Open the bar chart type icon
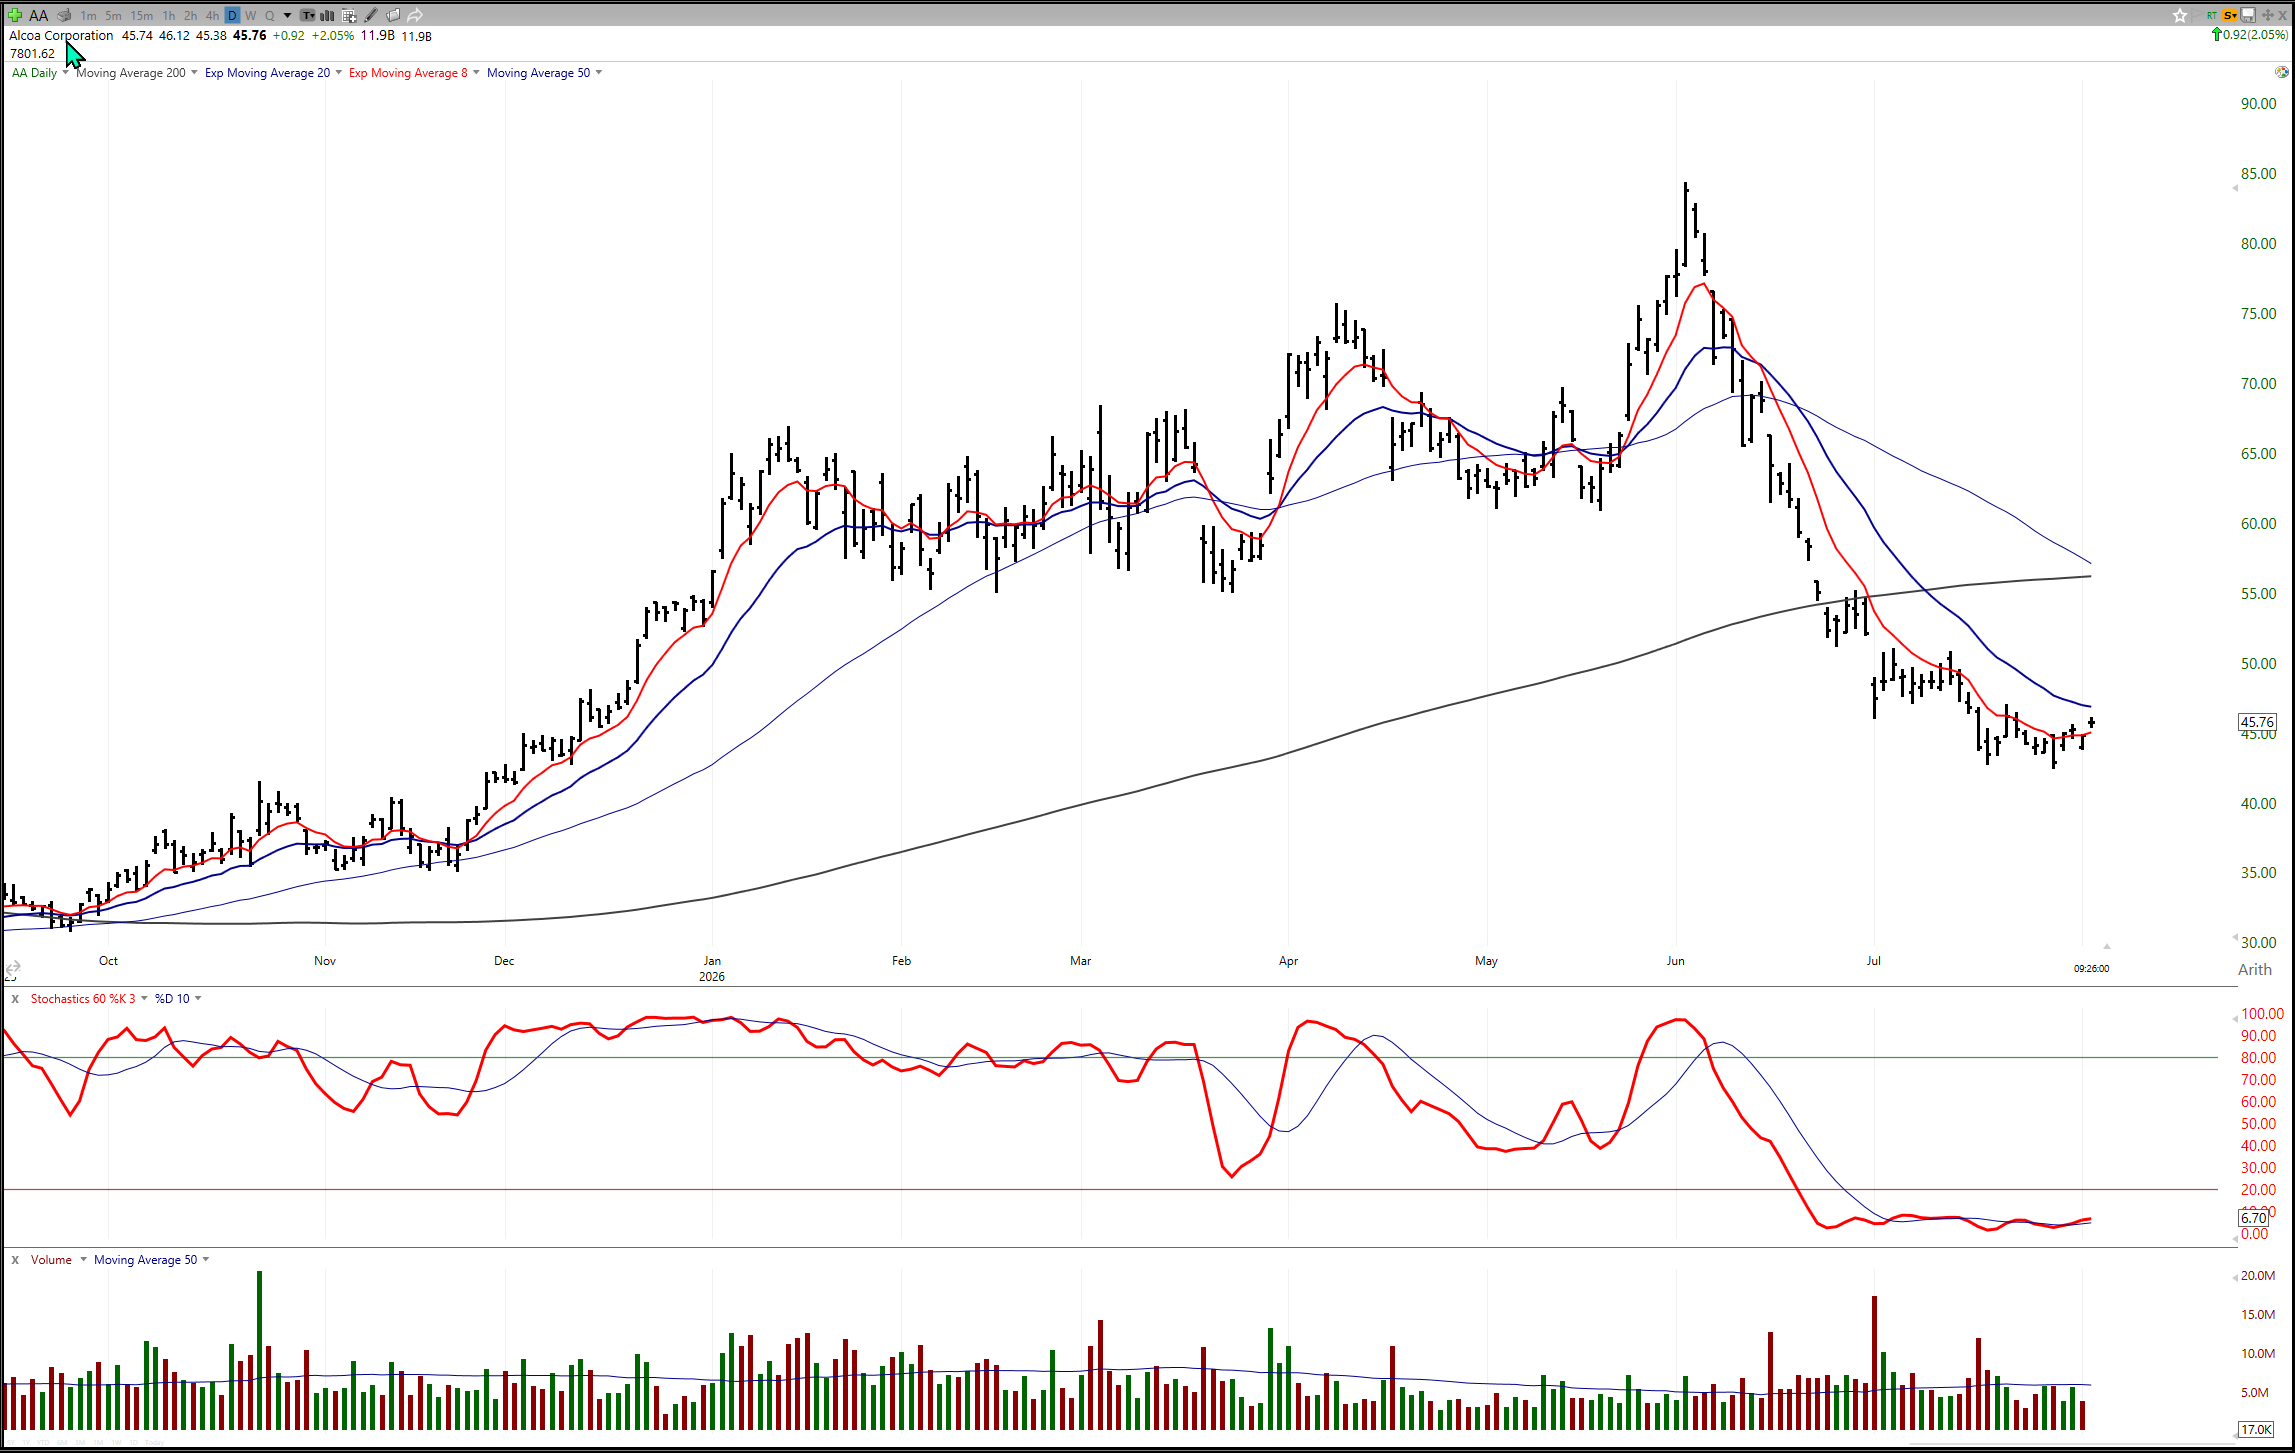 click(327, 15)
